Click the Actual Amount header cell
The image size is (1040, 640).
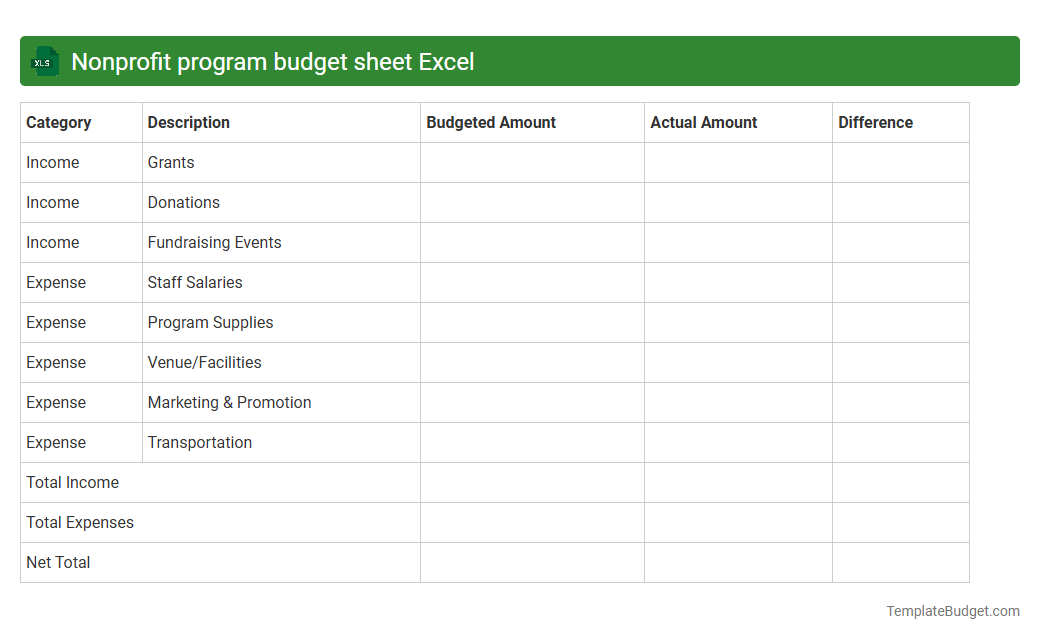pyautogui.click(x=702, y=122)
